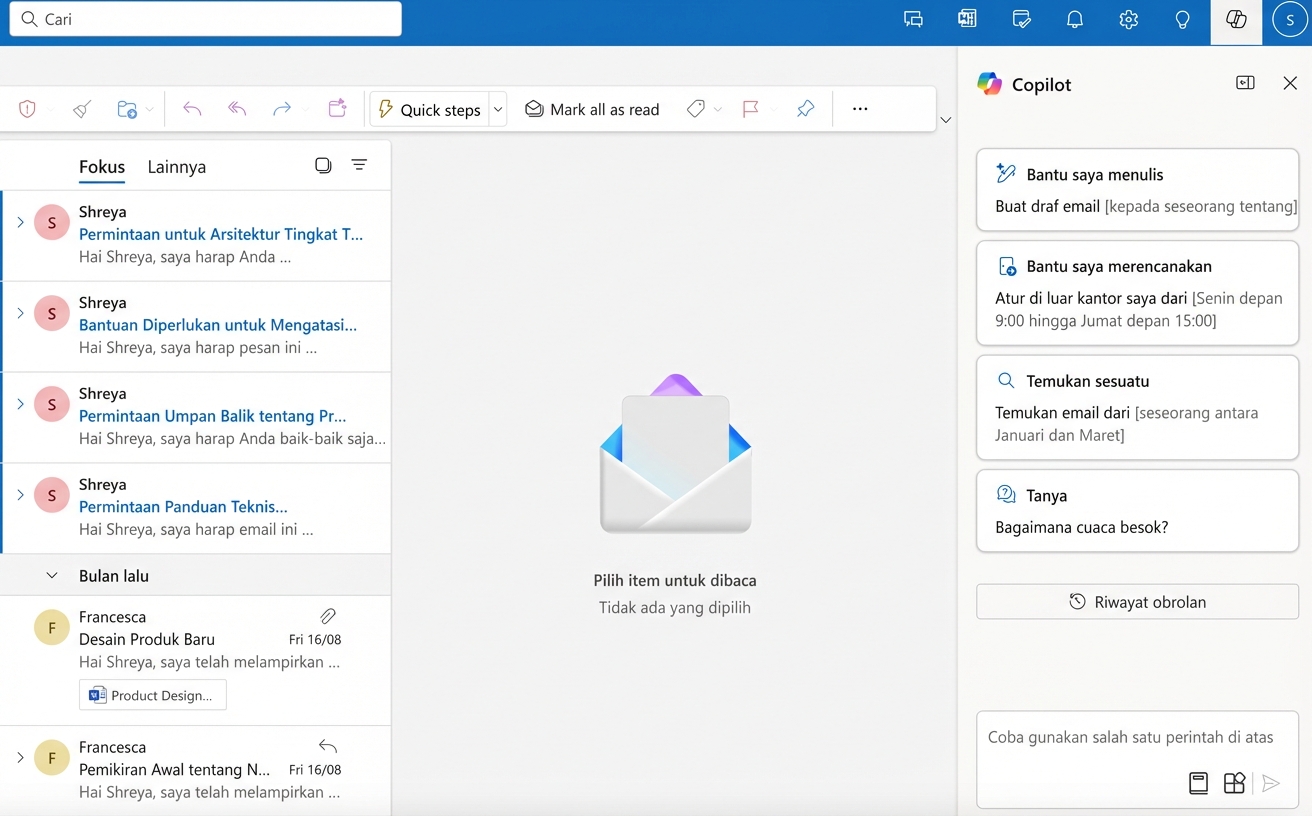This screenshot has width=1312, height=816.
Task: Expand the Permintaan Panduan Teknis conversation
Action: [x=20, y=495]
